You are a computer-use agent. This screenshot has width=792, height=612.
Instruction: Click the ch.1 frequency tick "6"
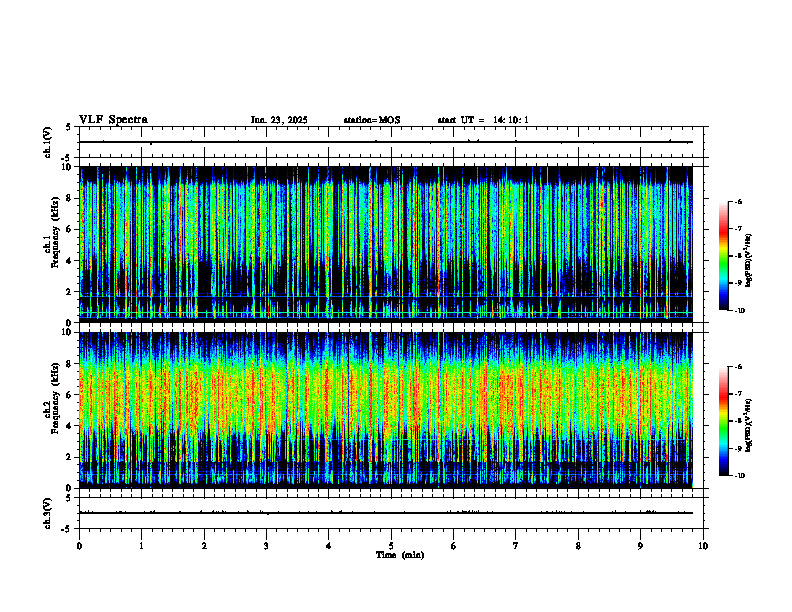(x=69, y=230)
